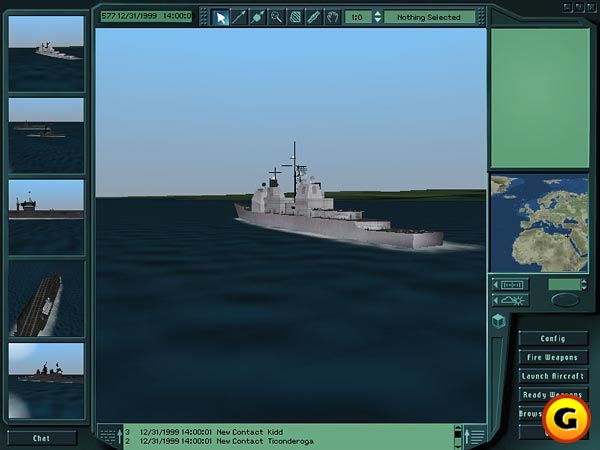
Task: Open the first ship camera thumbnail
Action: tap(46, 54)
